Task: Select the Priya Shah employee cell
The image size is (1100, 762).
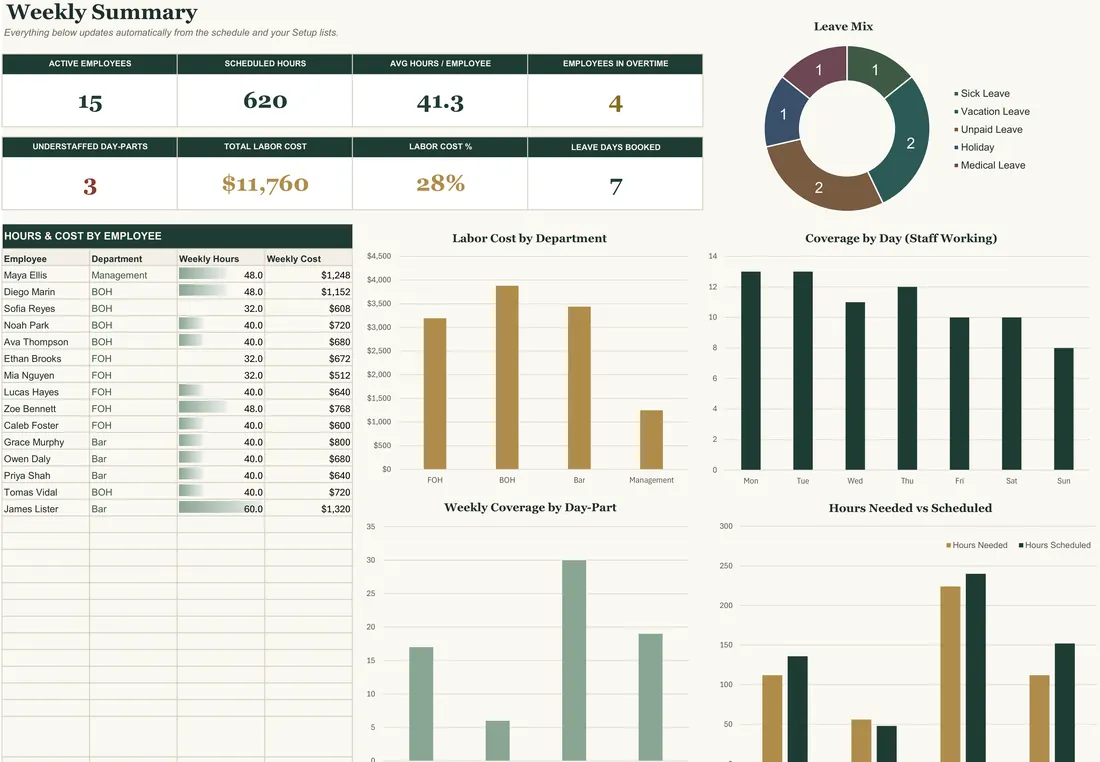Action: [x=46, y=476]
